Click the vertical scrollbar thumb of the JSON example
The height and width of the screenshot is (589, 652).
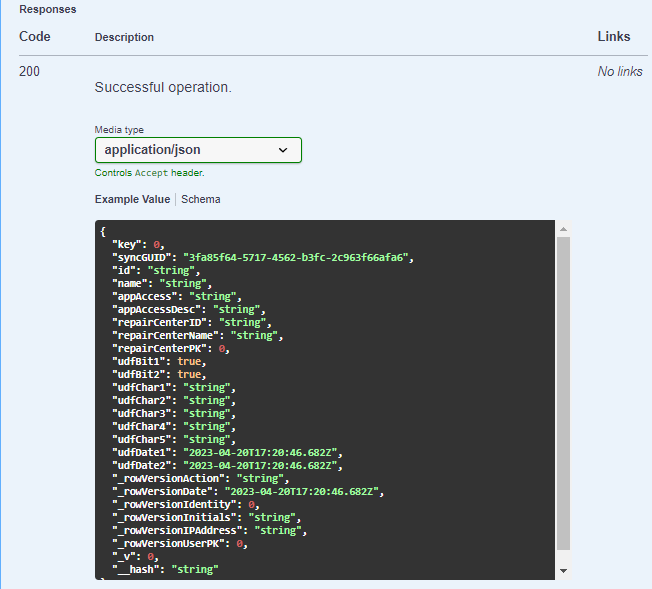pos(563,393)
